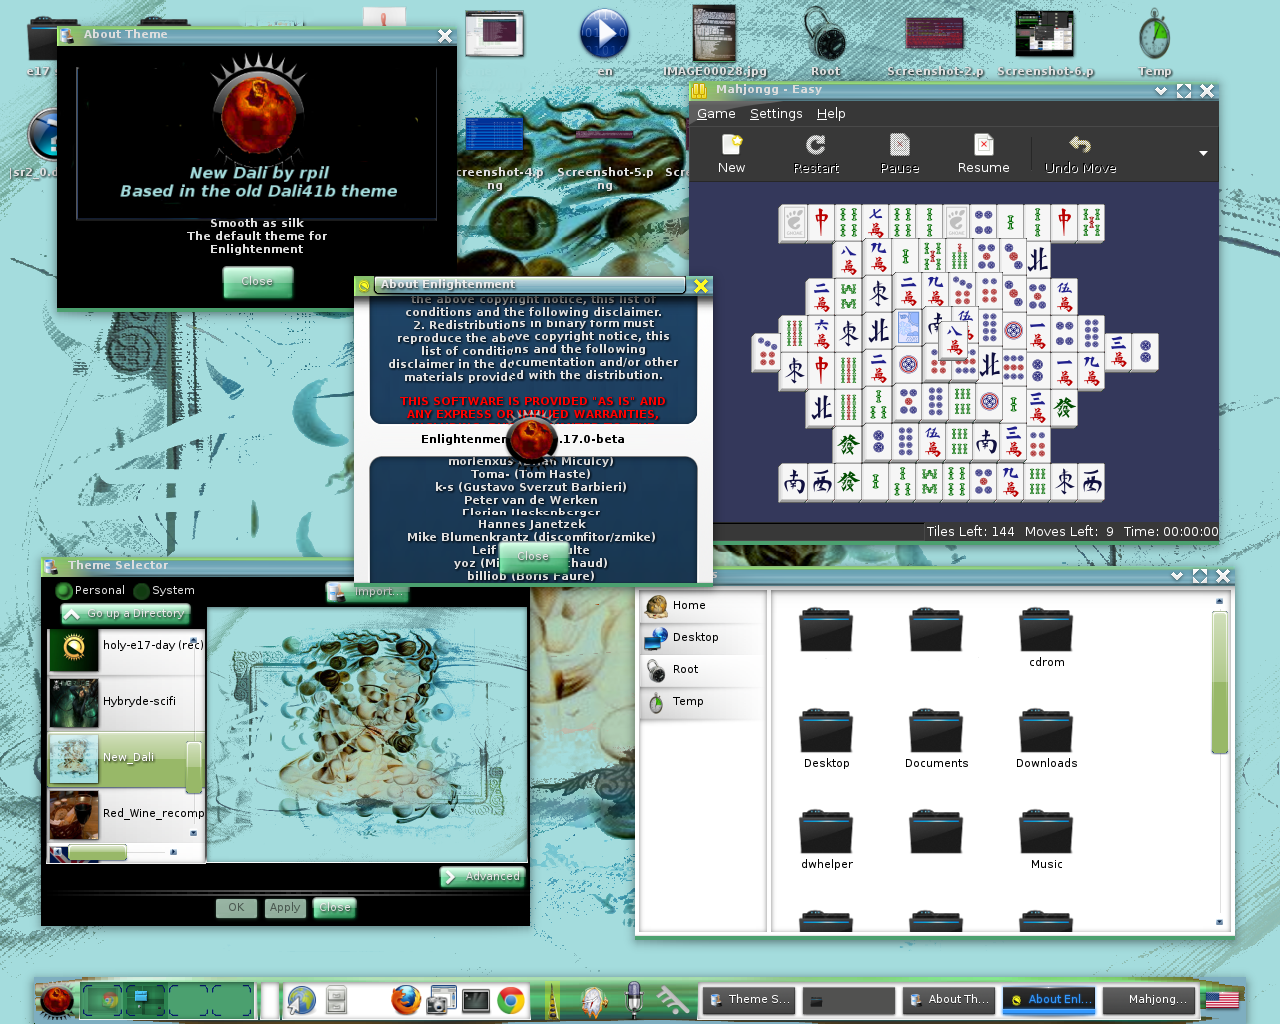Open the file manager launcher on shelf
1280x1024 pixels.
336,1000
